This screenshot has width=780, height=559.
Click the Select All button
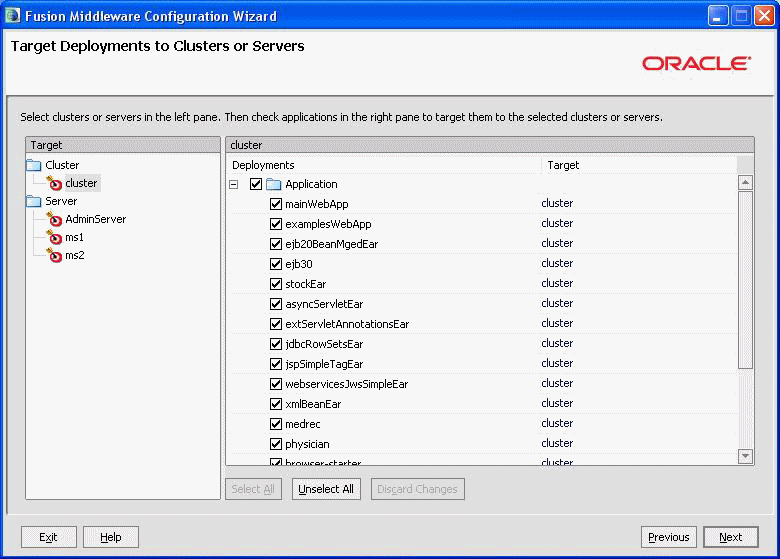pyautogui.click(x=253, y=489)
